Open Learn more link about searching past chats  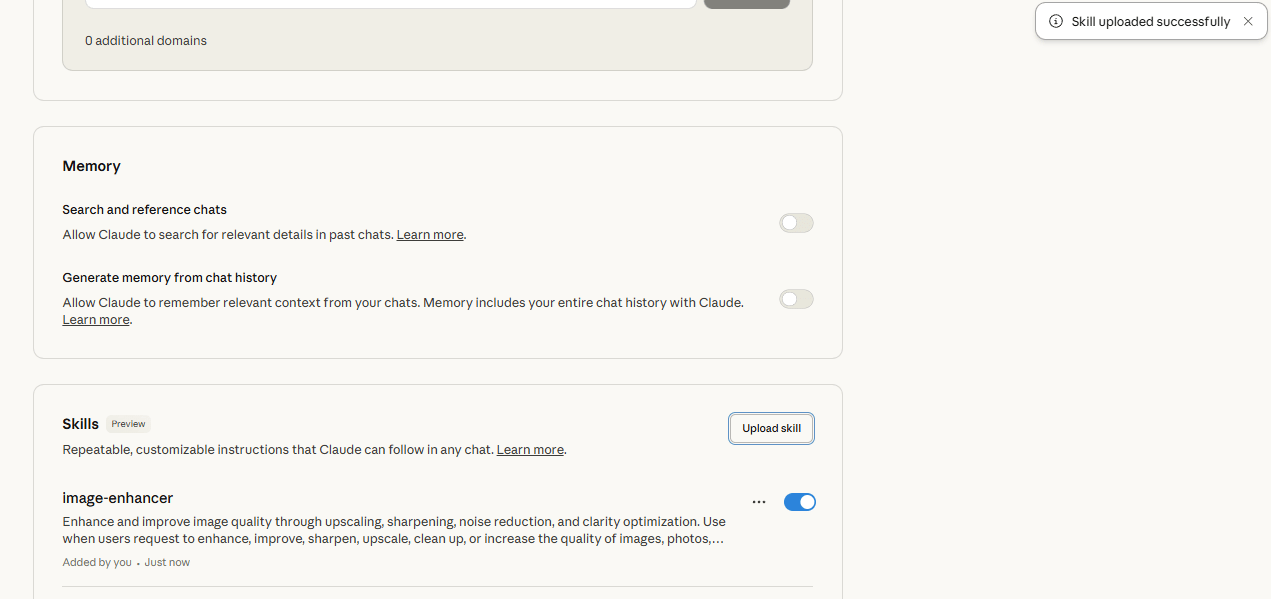(430, 235)
